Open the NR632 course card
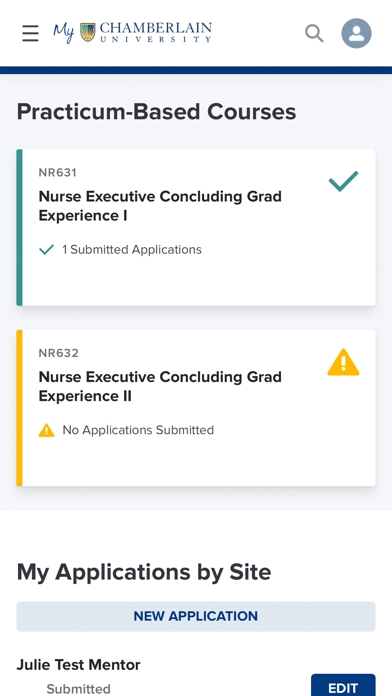This screenshot has height=696, width=392. [x=196, y=408]
